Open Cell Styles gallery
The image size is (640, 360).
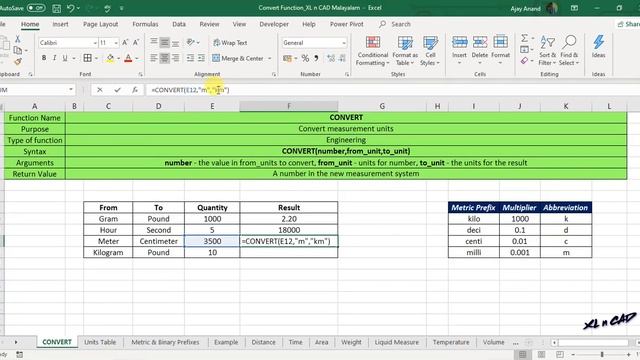[430, 51]
